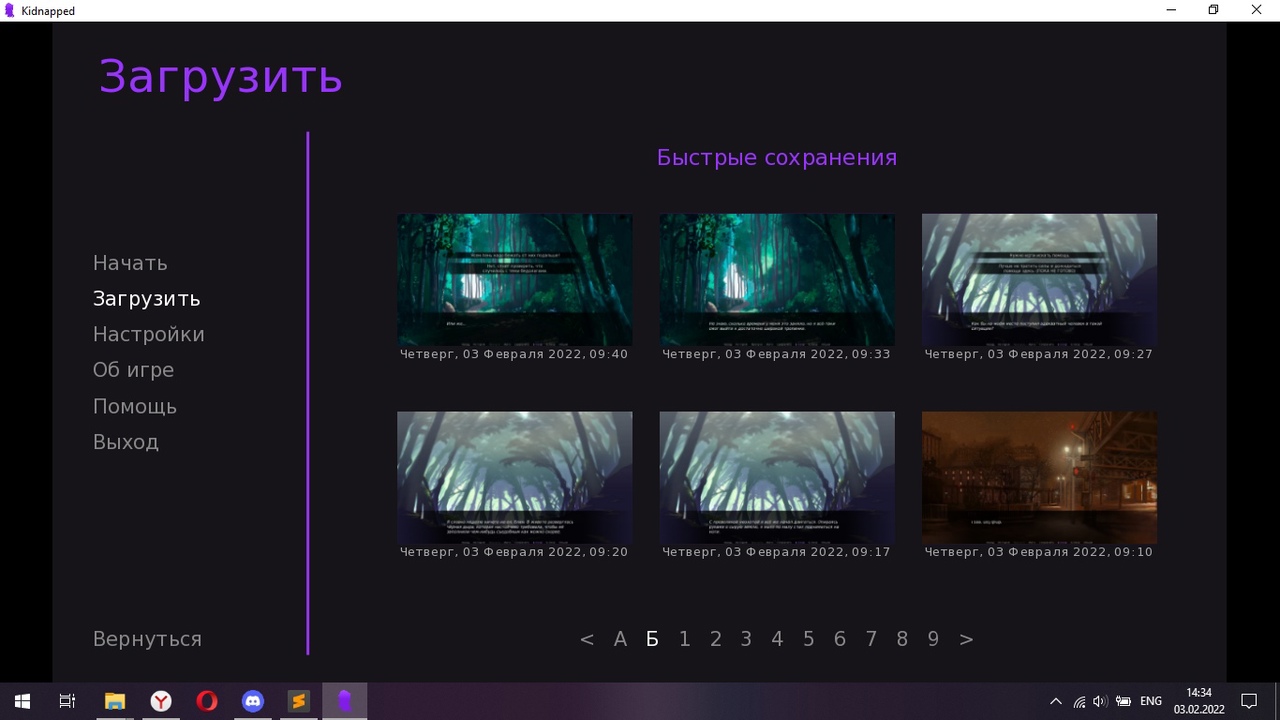Click the Windows Start button
This screenshot has height=720, width=1280.
tap(22, 701)
